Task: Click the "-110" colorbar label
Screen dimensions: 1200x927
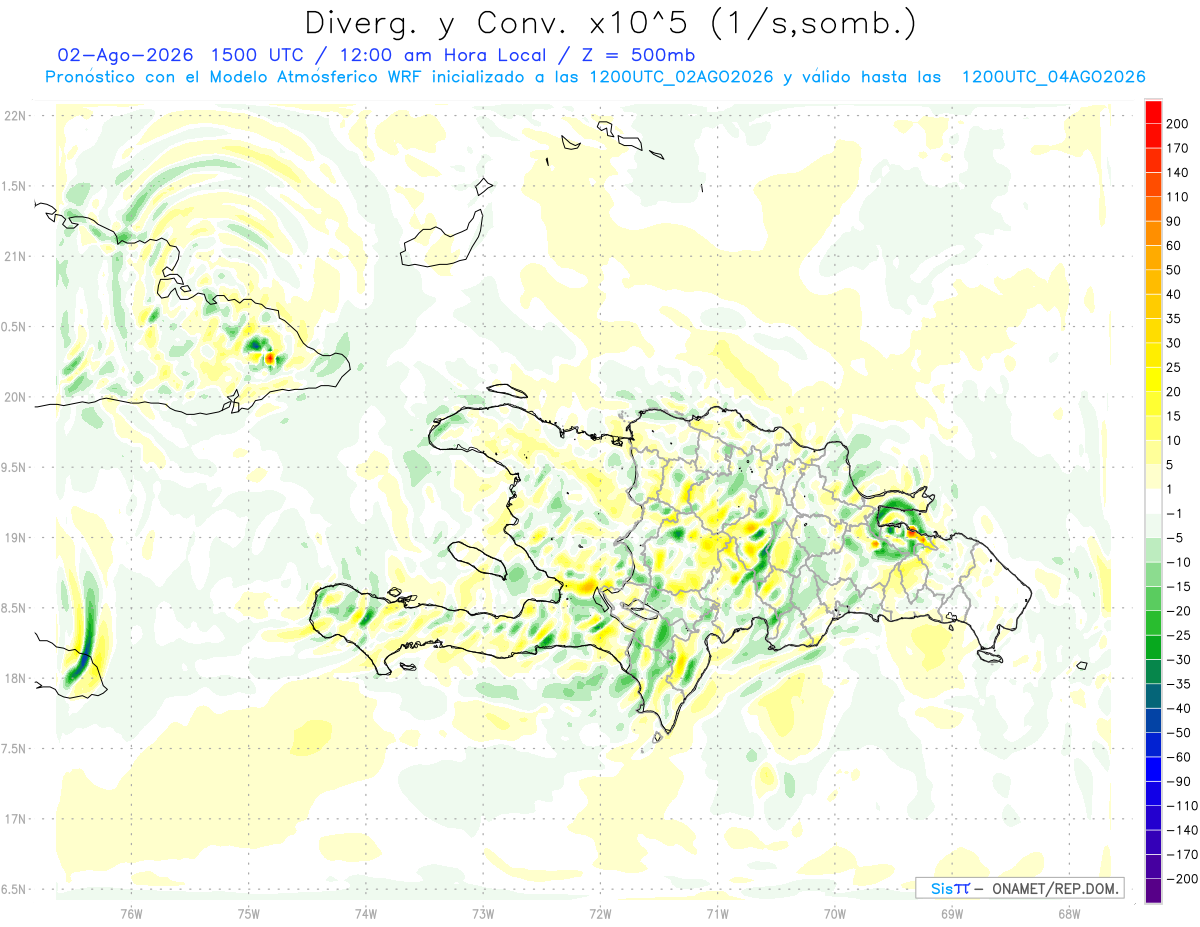Action: [x=1181, y=806]
